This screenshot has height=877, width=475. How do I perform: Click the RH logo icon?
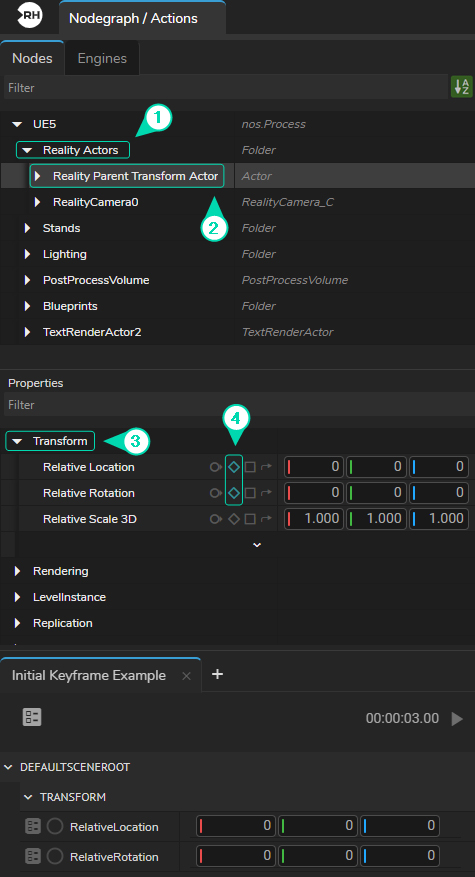point(30,15)
